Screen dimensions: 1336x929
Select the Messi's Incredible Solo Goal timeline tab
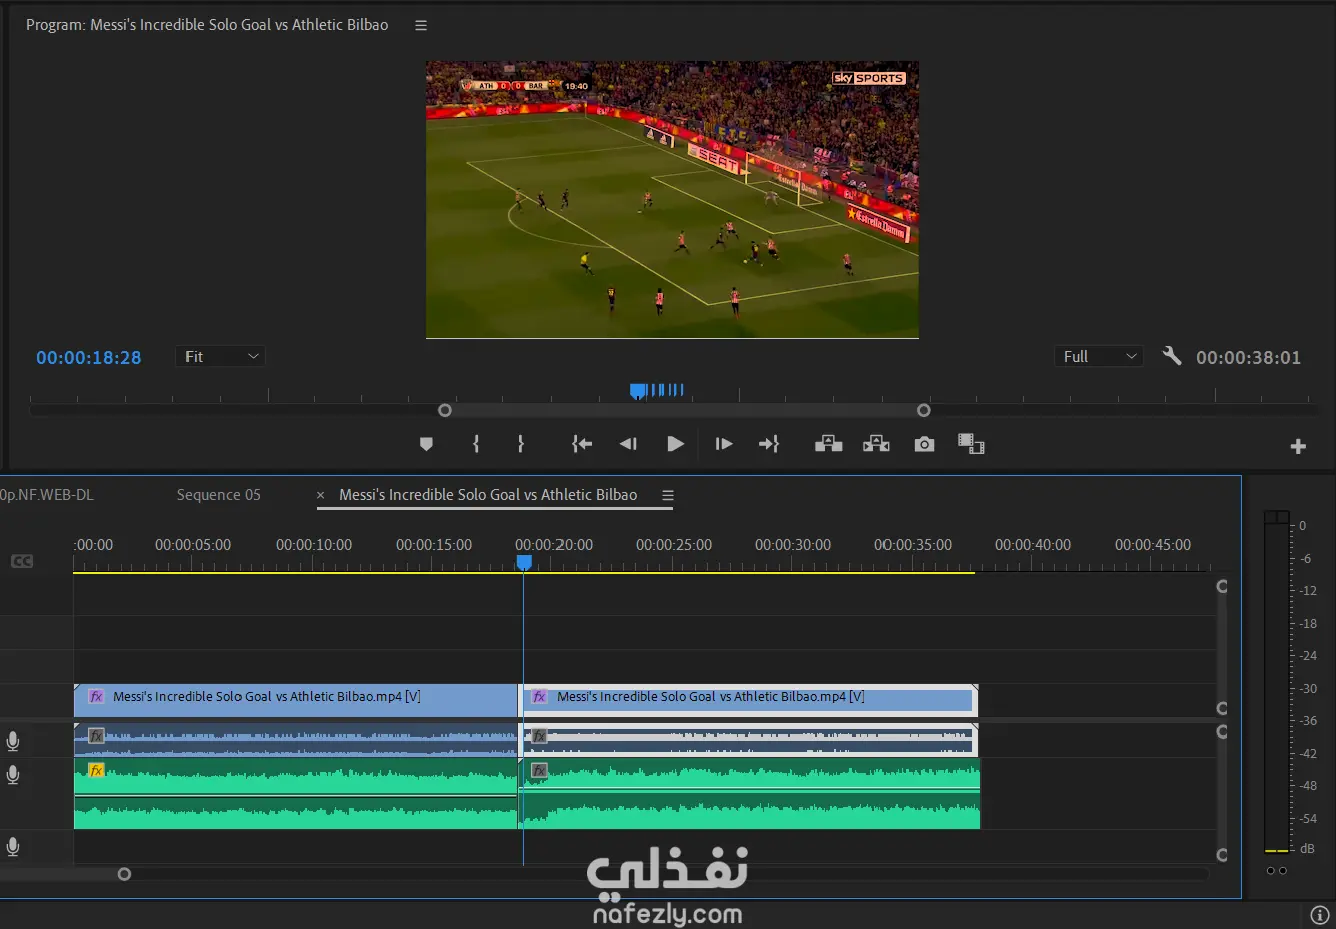(488, 495)
